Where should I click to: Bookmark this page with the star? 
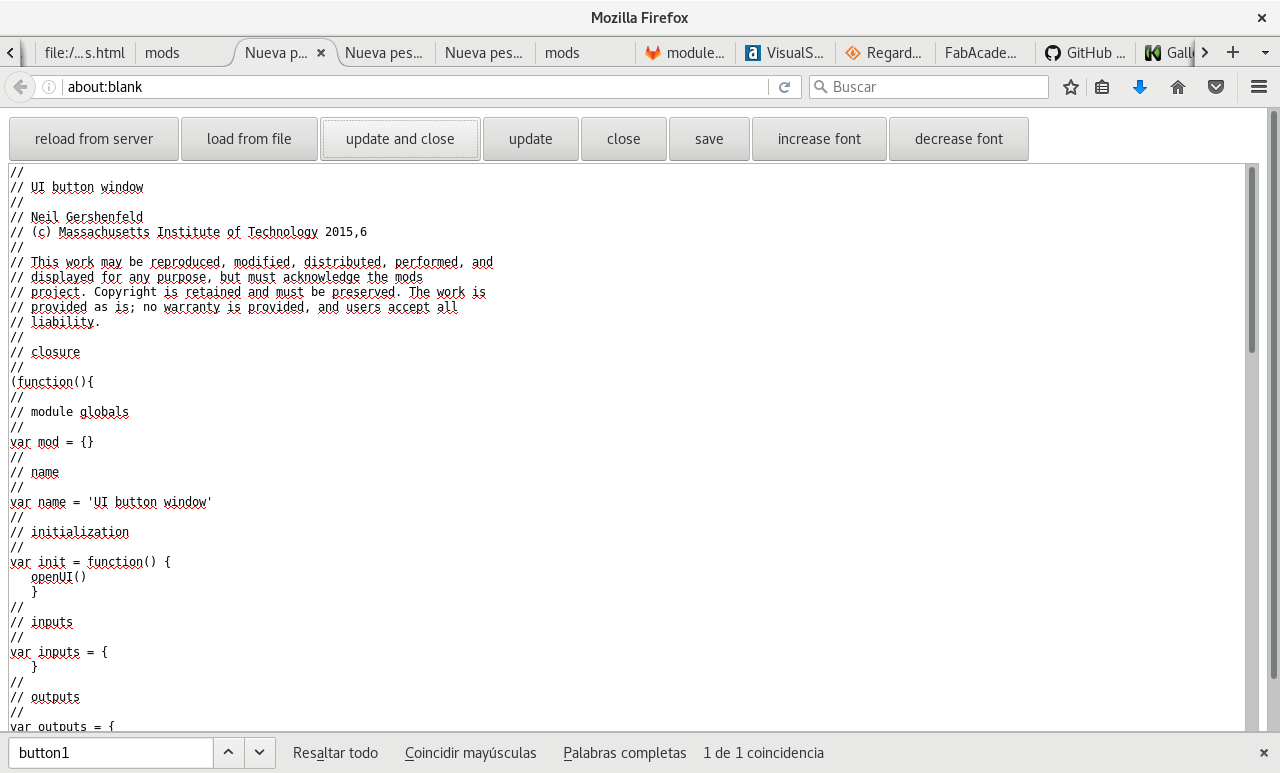pos(1071,87)
